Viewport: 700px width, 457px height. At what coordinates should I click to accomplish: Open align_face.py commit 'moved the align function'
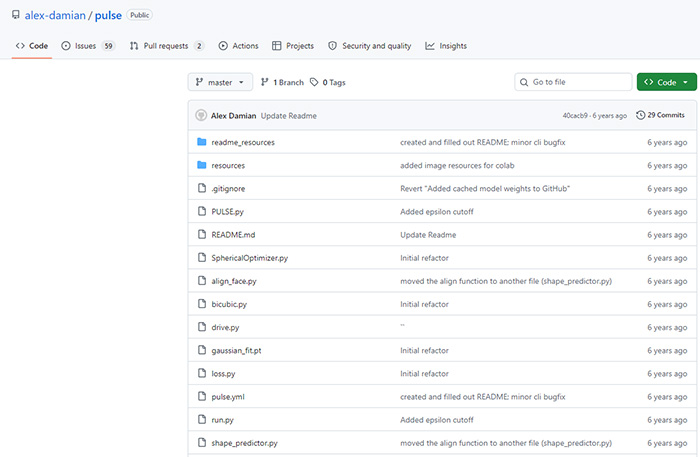pos(506,281)
